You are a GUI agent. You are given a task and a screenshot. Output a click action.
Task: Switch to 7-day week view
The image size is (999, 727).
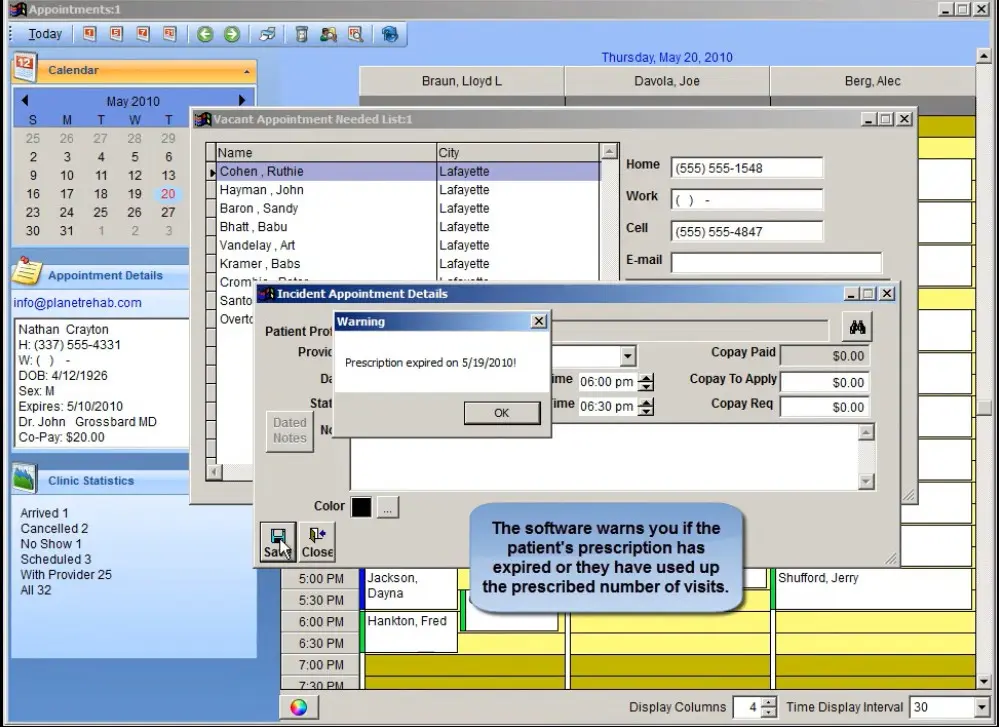click(140, 33)
